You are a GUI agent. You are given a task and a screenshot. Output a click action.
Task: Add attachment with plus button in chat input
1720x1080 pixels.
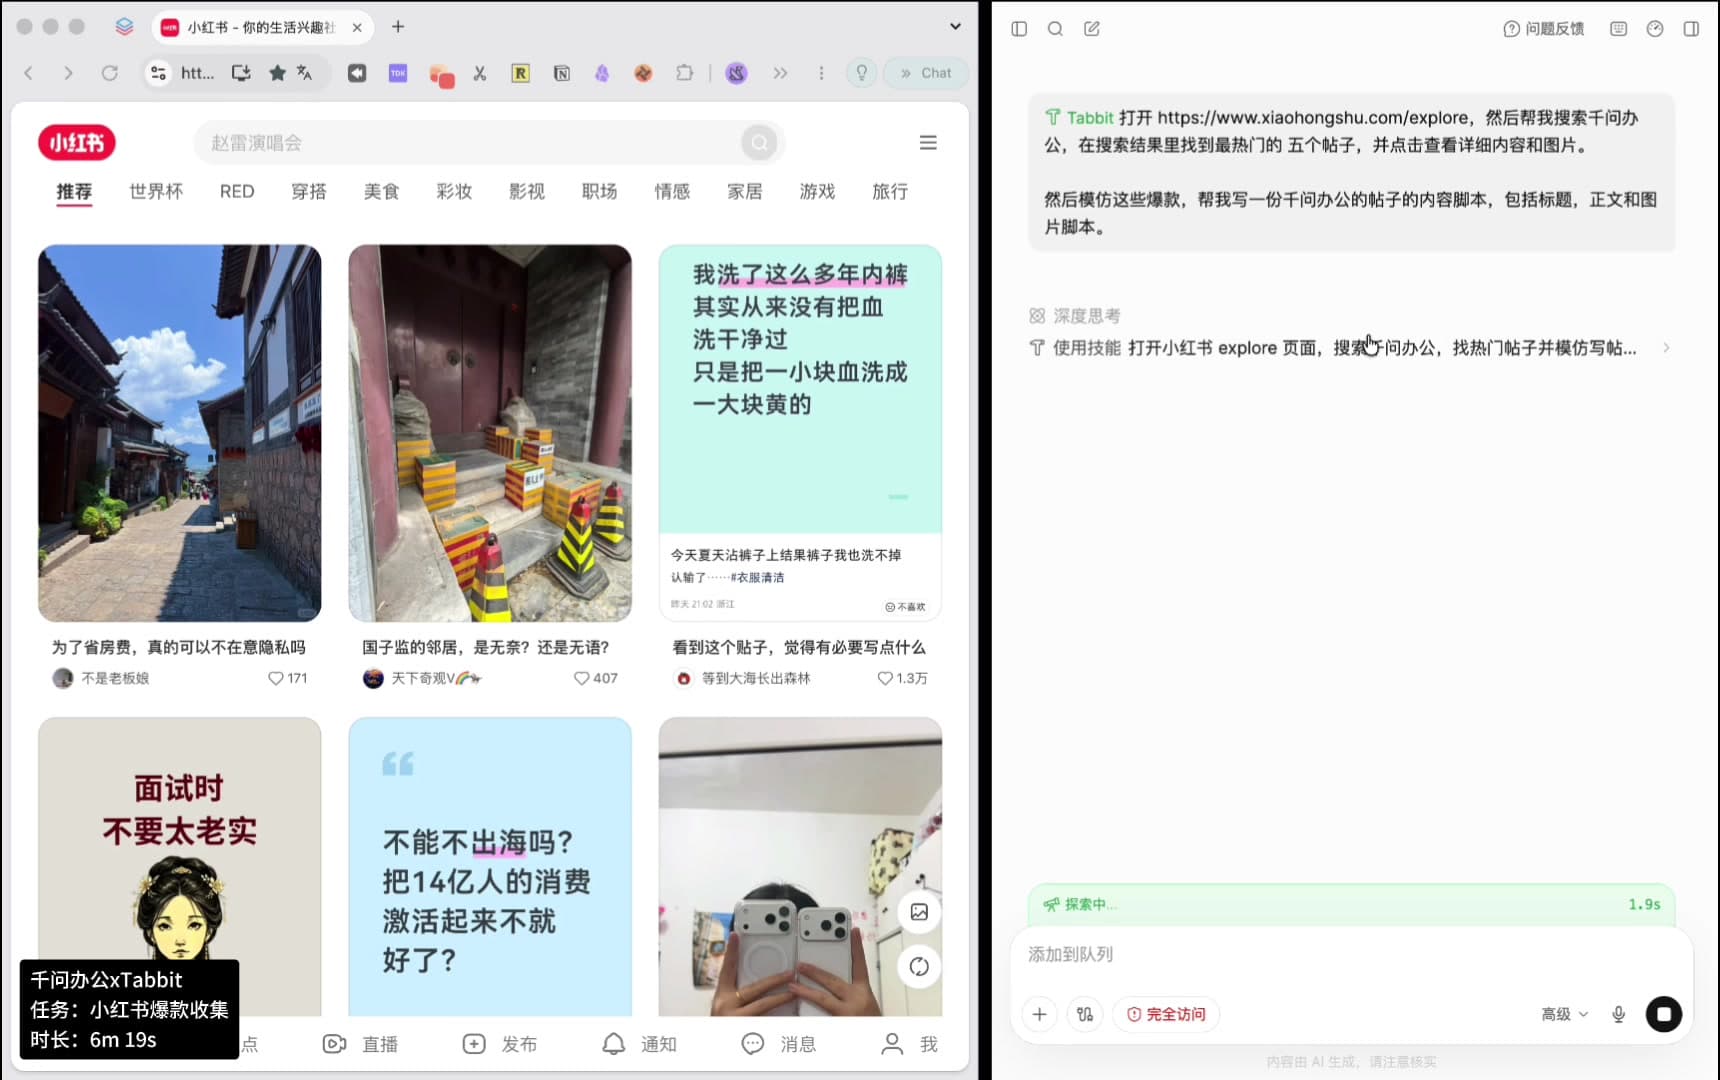pyautogui.click(x=1039, y=1014)
